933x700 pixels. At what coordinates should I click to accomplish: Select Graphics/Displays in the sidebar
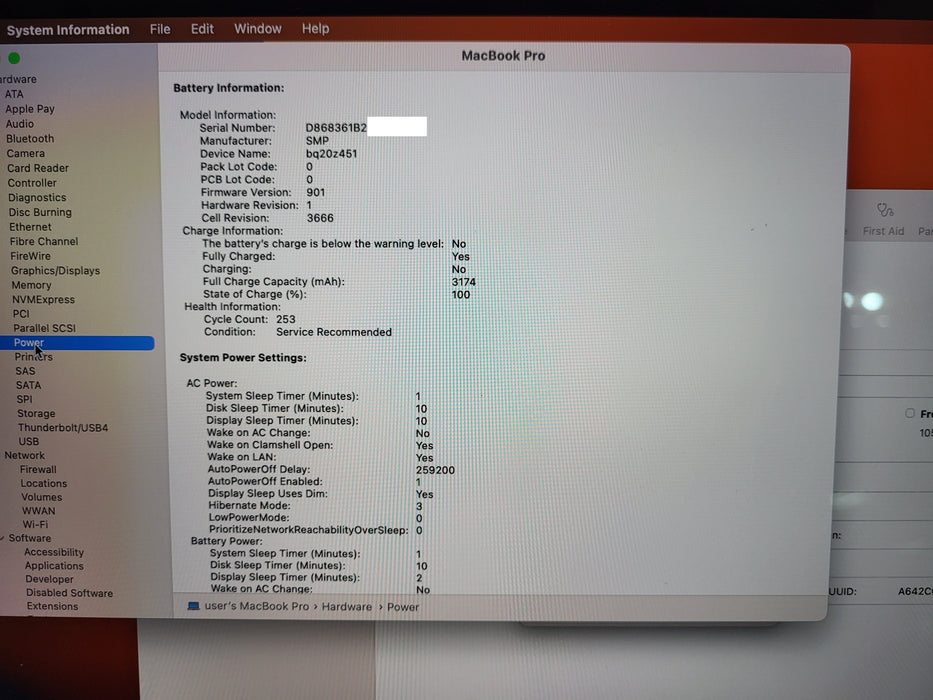[x=55, y=270]
